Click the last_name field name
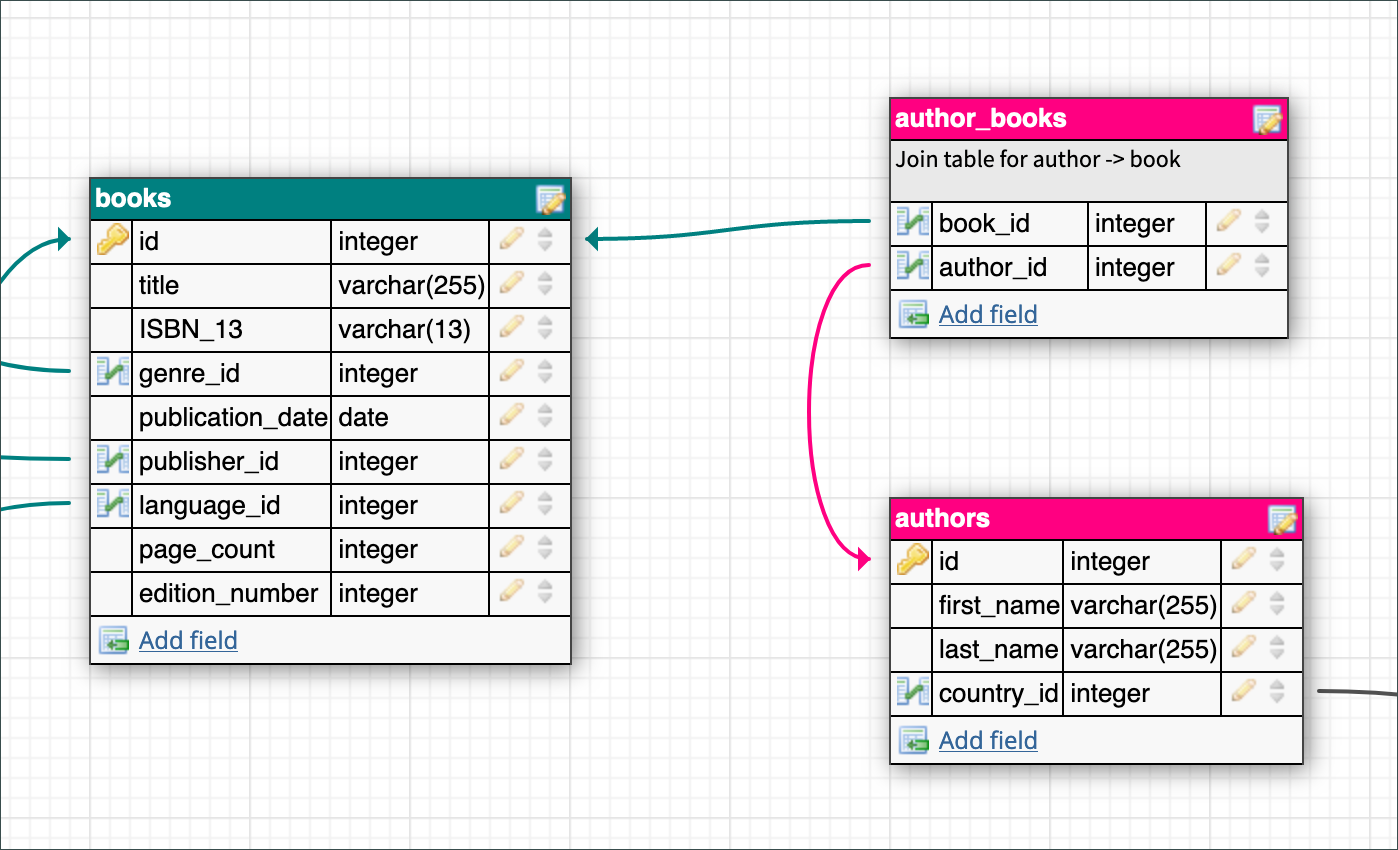 pyautogui.click(x=998, y=649)
